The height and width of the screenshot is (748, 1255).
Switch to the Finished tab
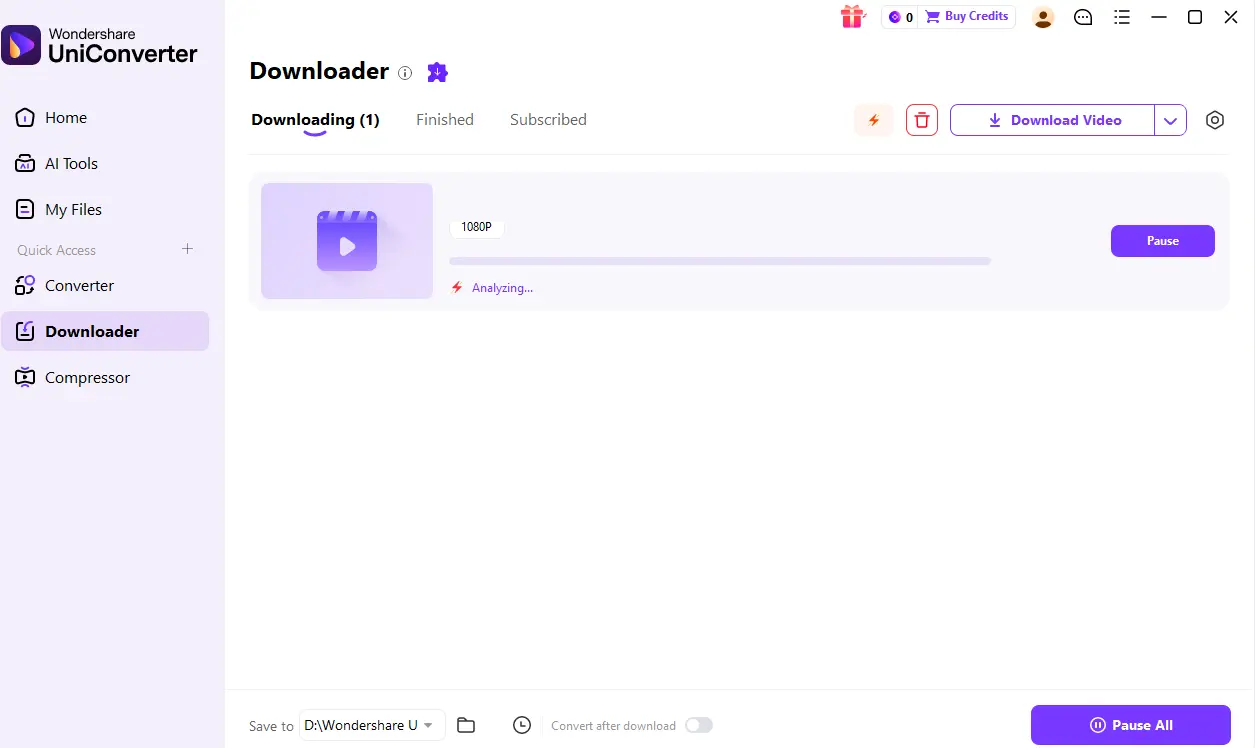[445, 120]
